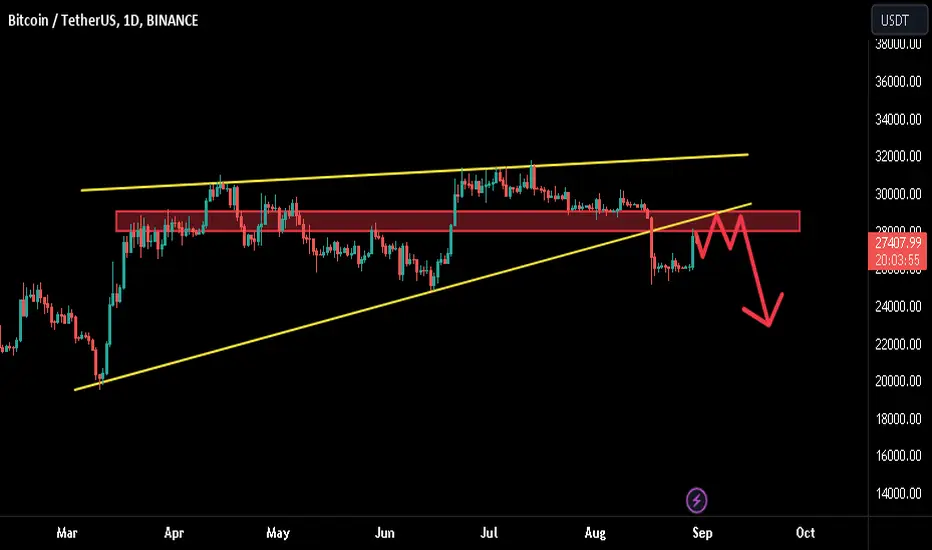Click the 36000.00 price axis label
932x550 pixels.
(x=898, y=81)
